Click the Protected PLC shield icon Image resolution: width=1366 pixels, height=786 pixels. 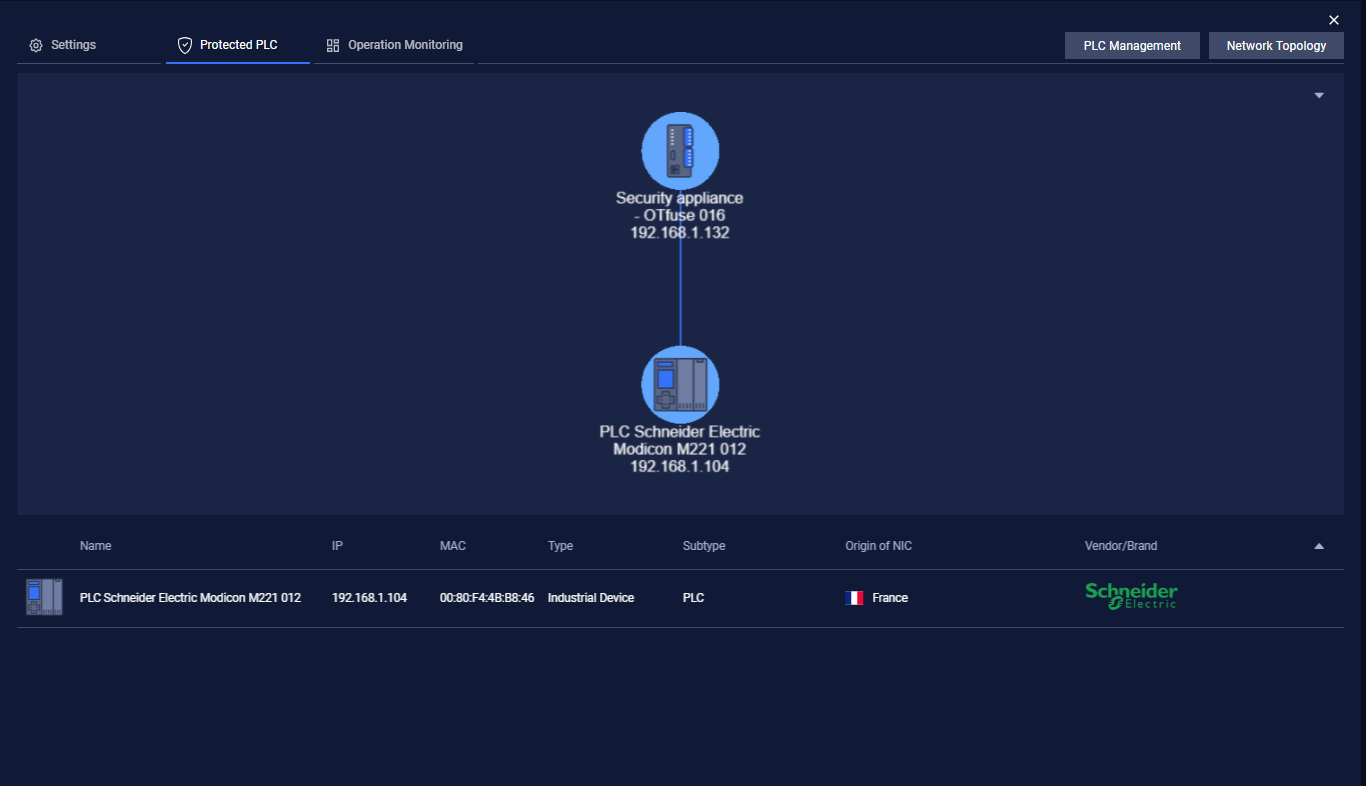coord(184,46)
